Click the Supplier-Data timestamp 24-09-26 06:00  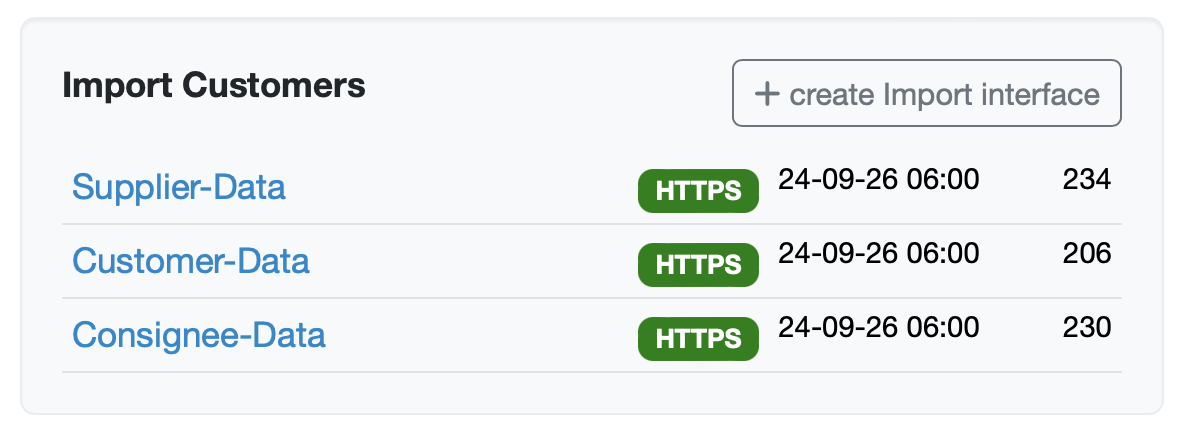[x=878, y=180]
